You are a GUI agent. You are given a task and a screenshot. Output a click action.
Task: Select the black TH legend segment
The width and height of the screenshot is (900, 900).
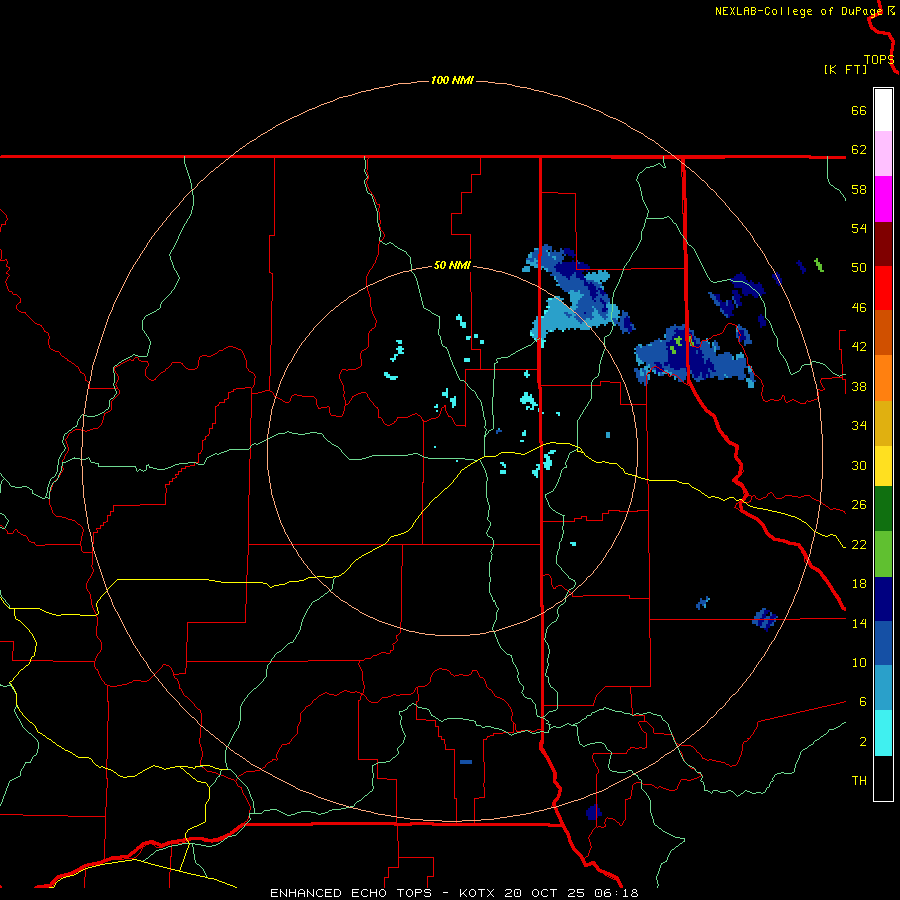pyautogui.click(x=883, y=778)
